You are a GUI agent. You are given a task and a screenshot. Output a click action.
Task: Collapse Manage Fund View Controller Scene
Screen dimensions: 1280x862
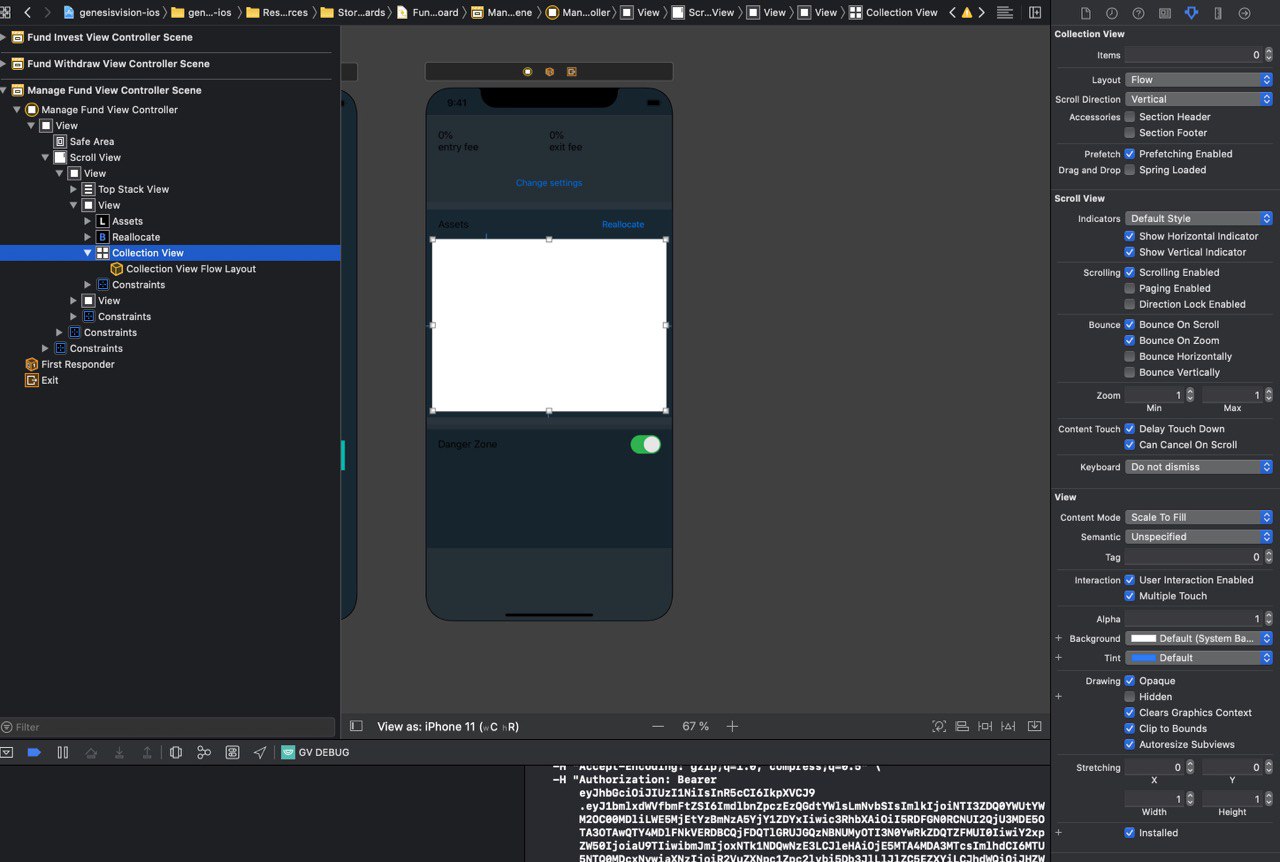point(4,90)
